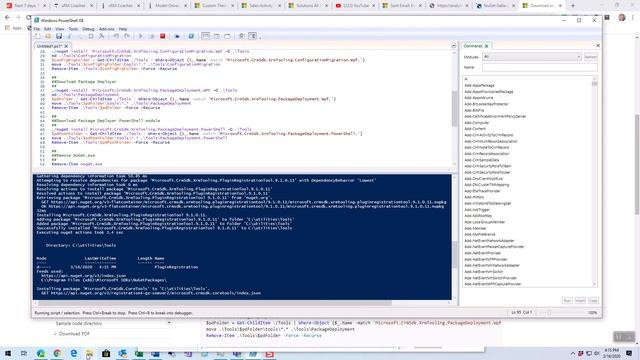Close the Untitled1.ps1 script tab

[x=66, y=46]
